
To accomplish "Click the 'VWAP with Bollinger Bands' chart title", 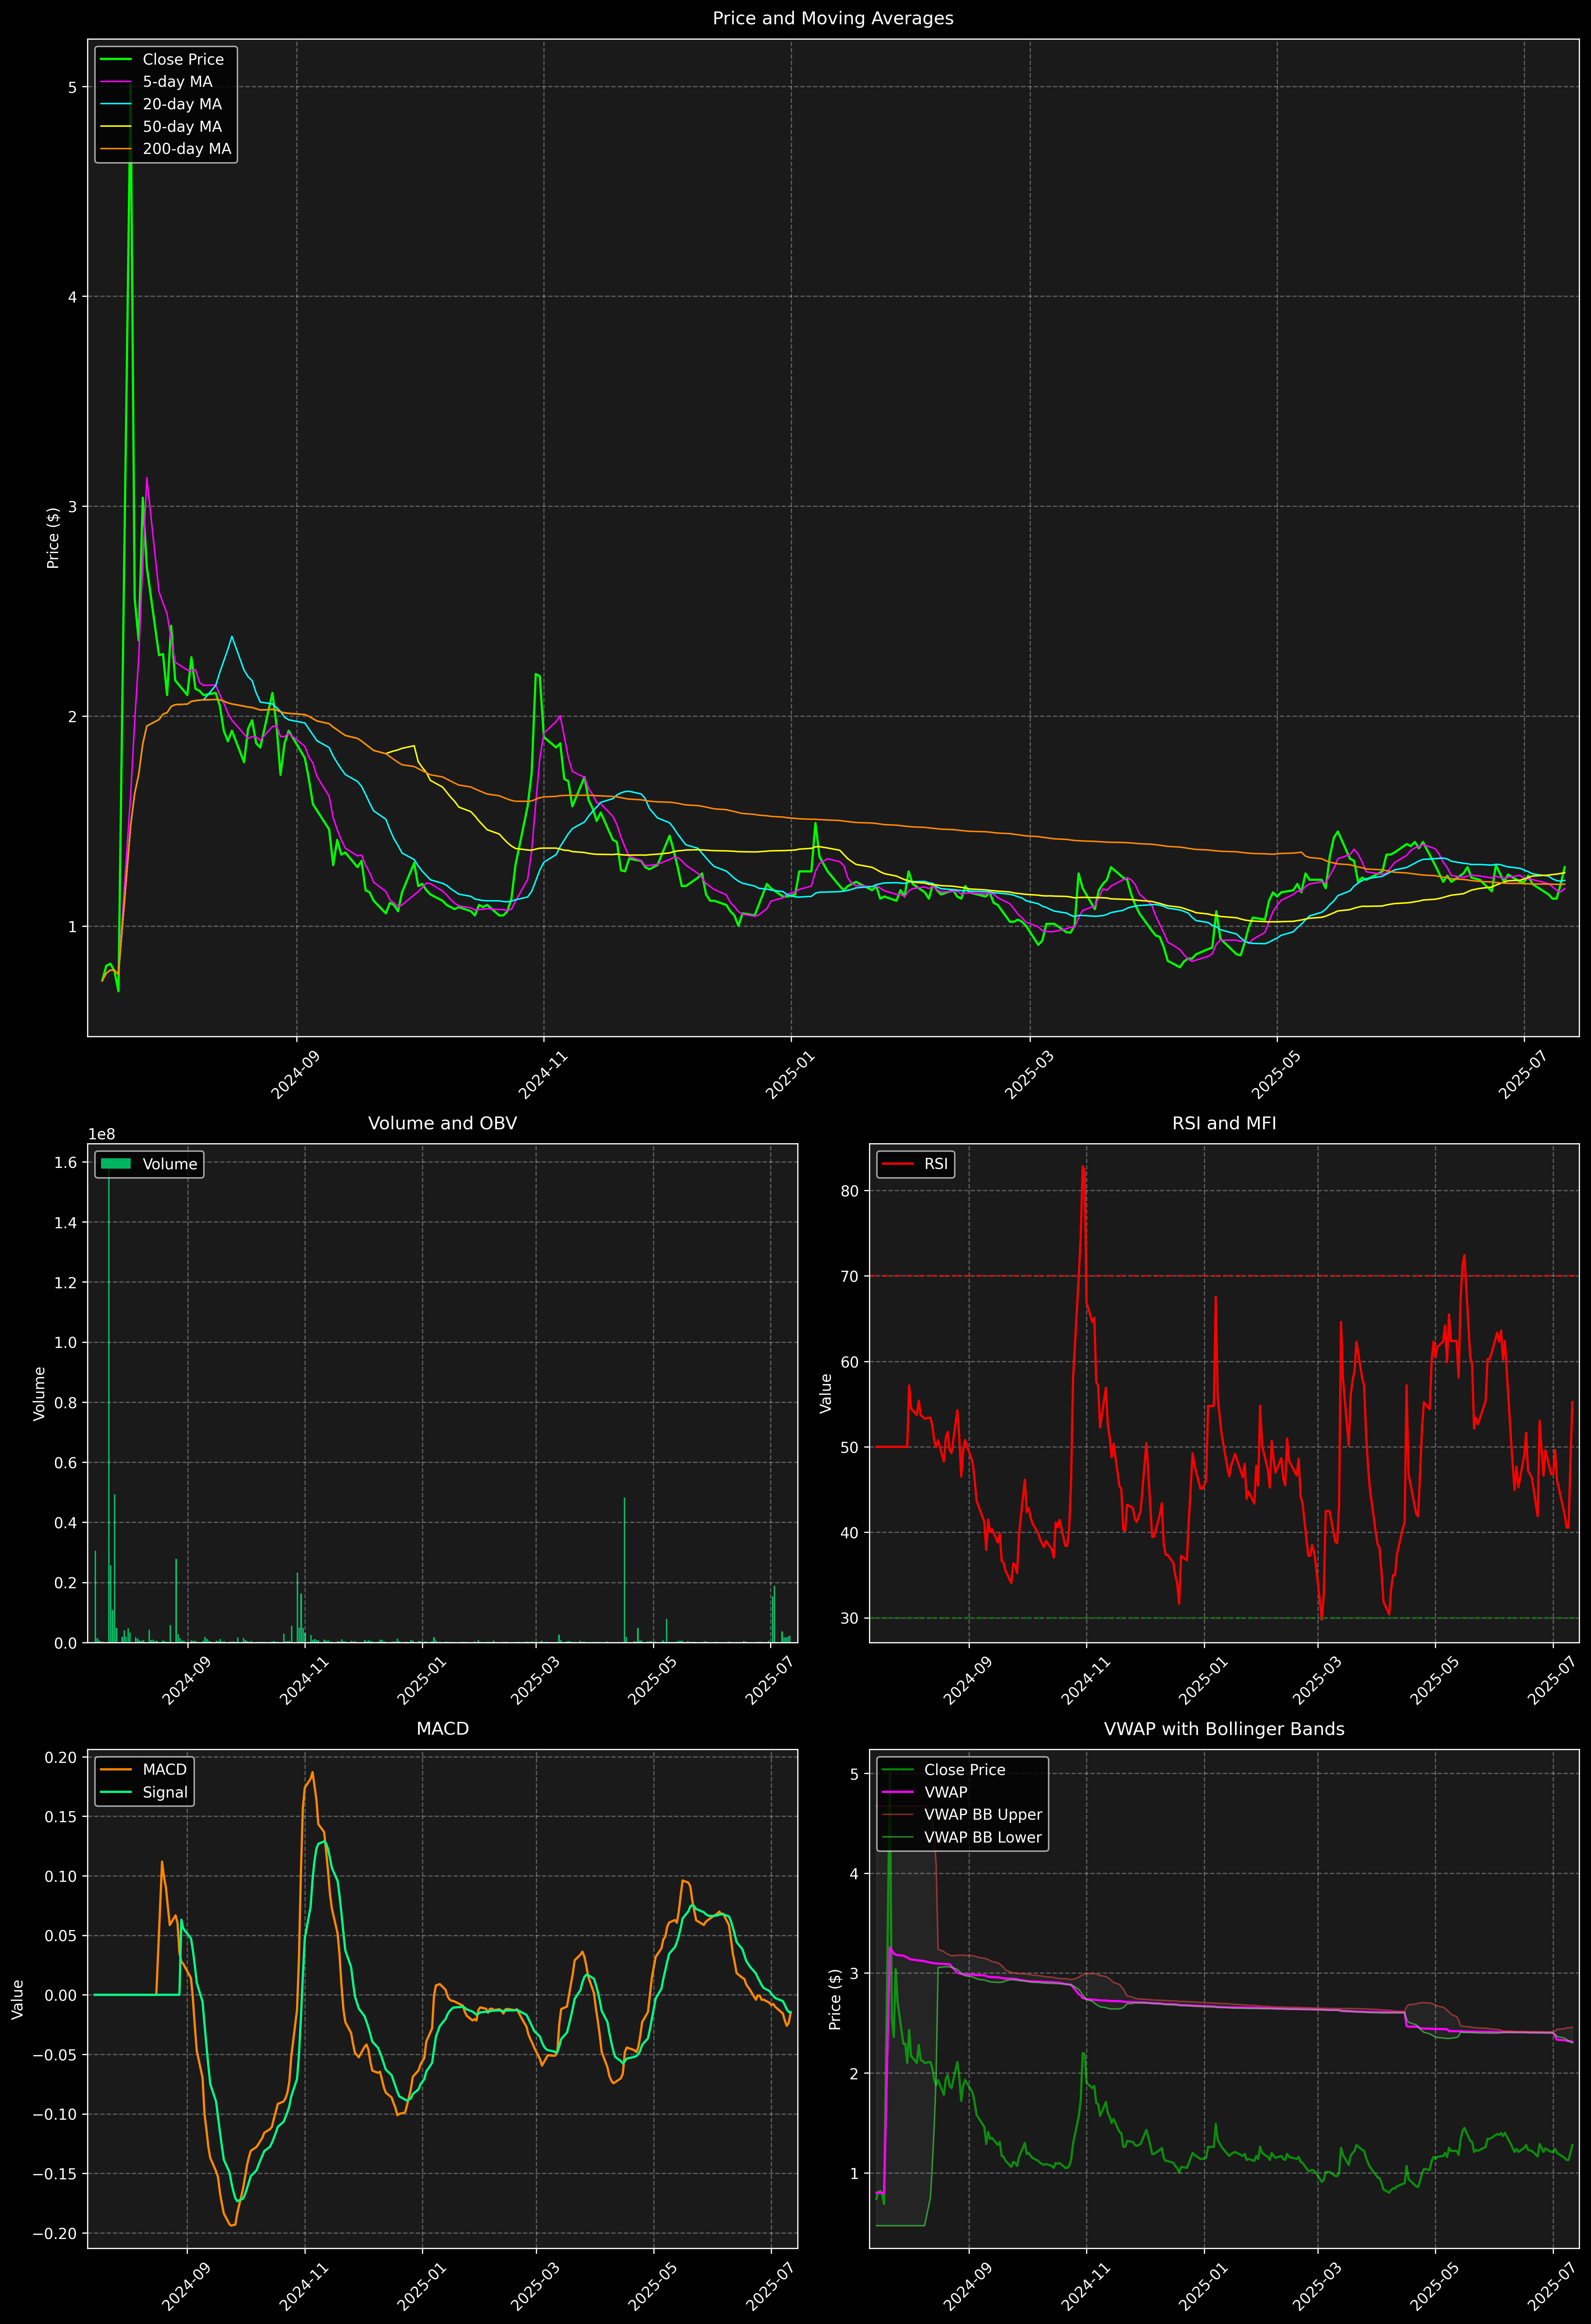I will 1224,1729.
